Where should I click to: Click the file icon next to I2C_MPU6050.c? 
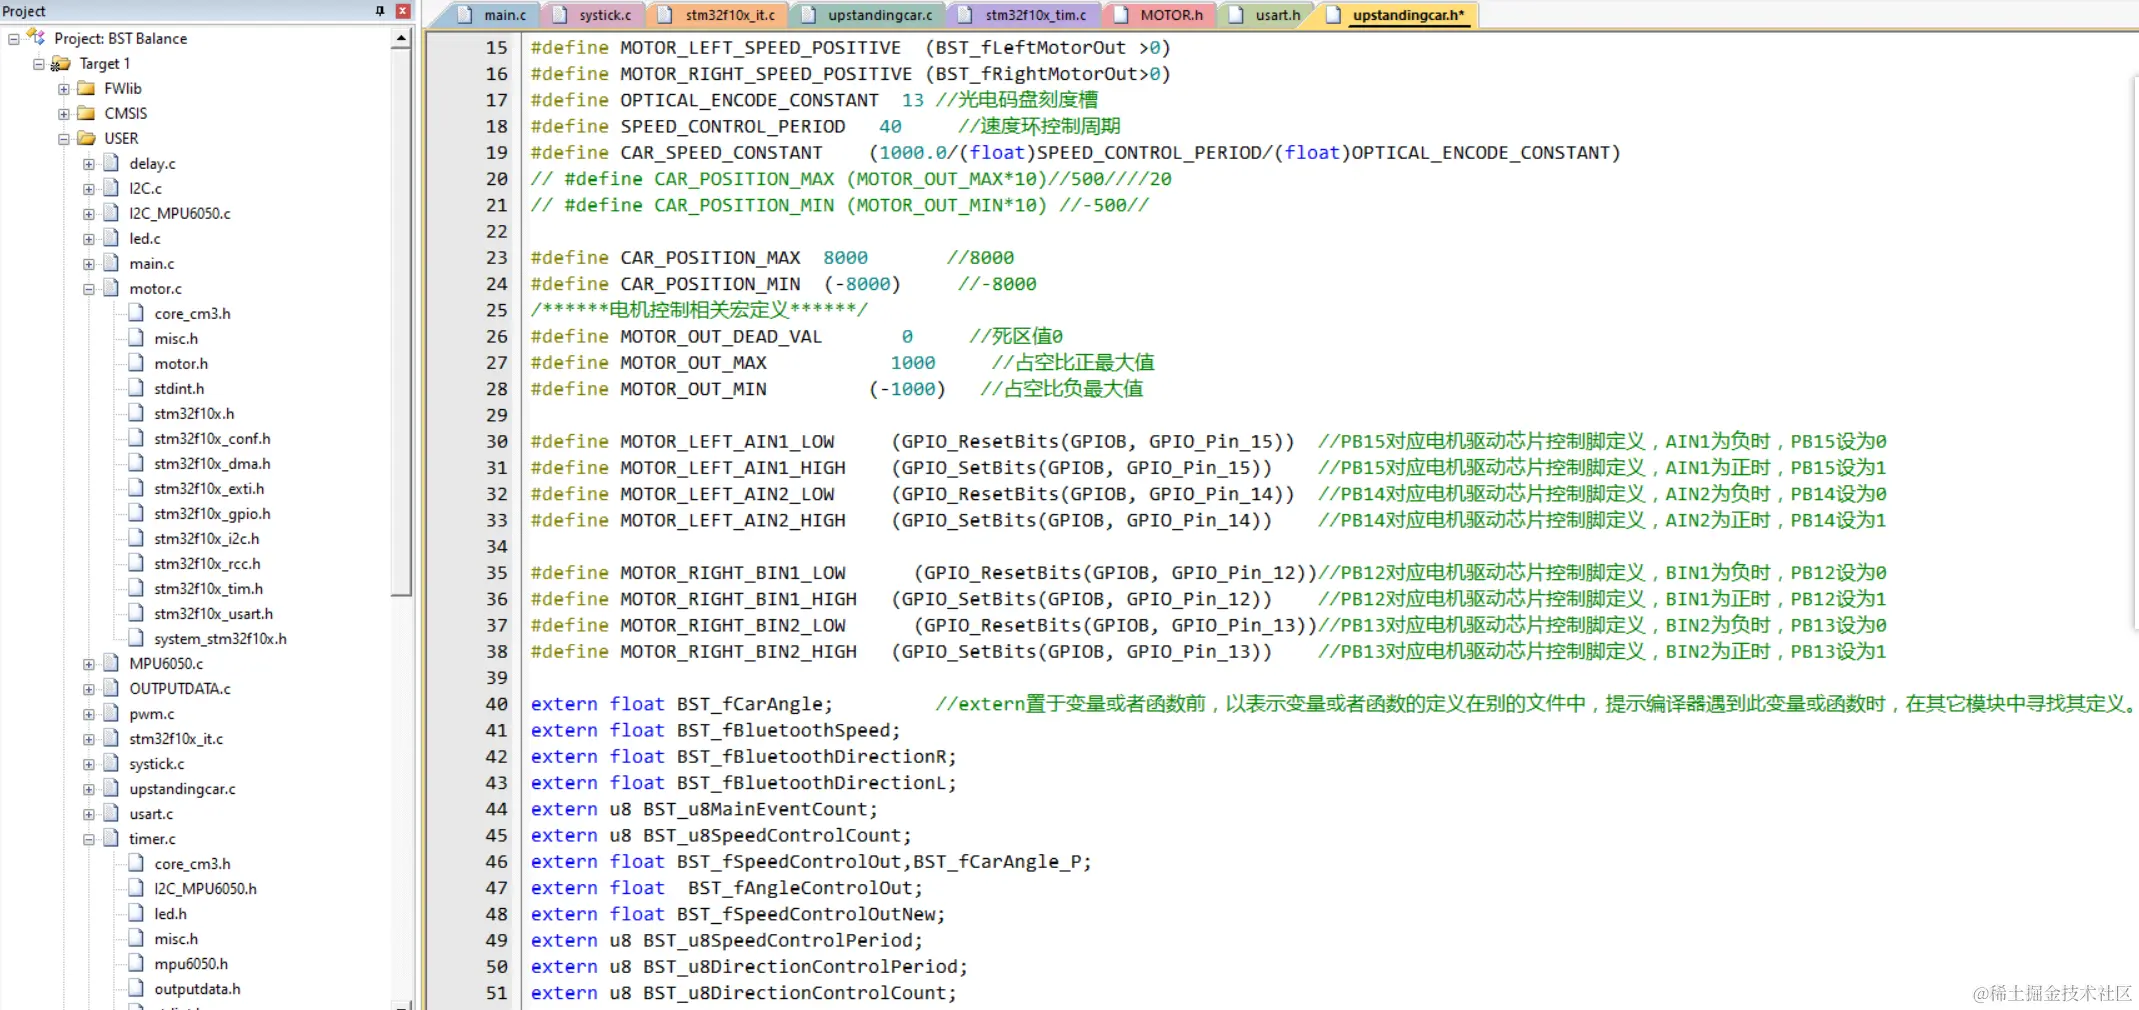pyautogui.click(x=112, y=213)
